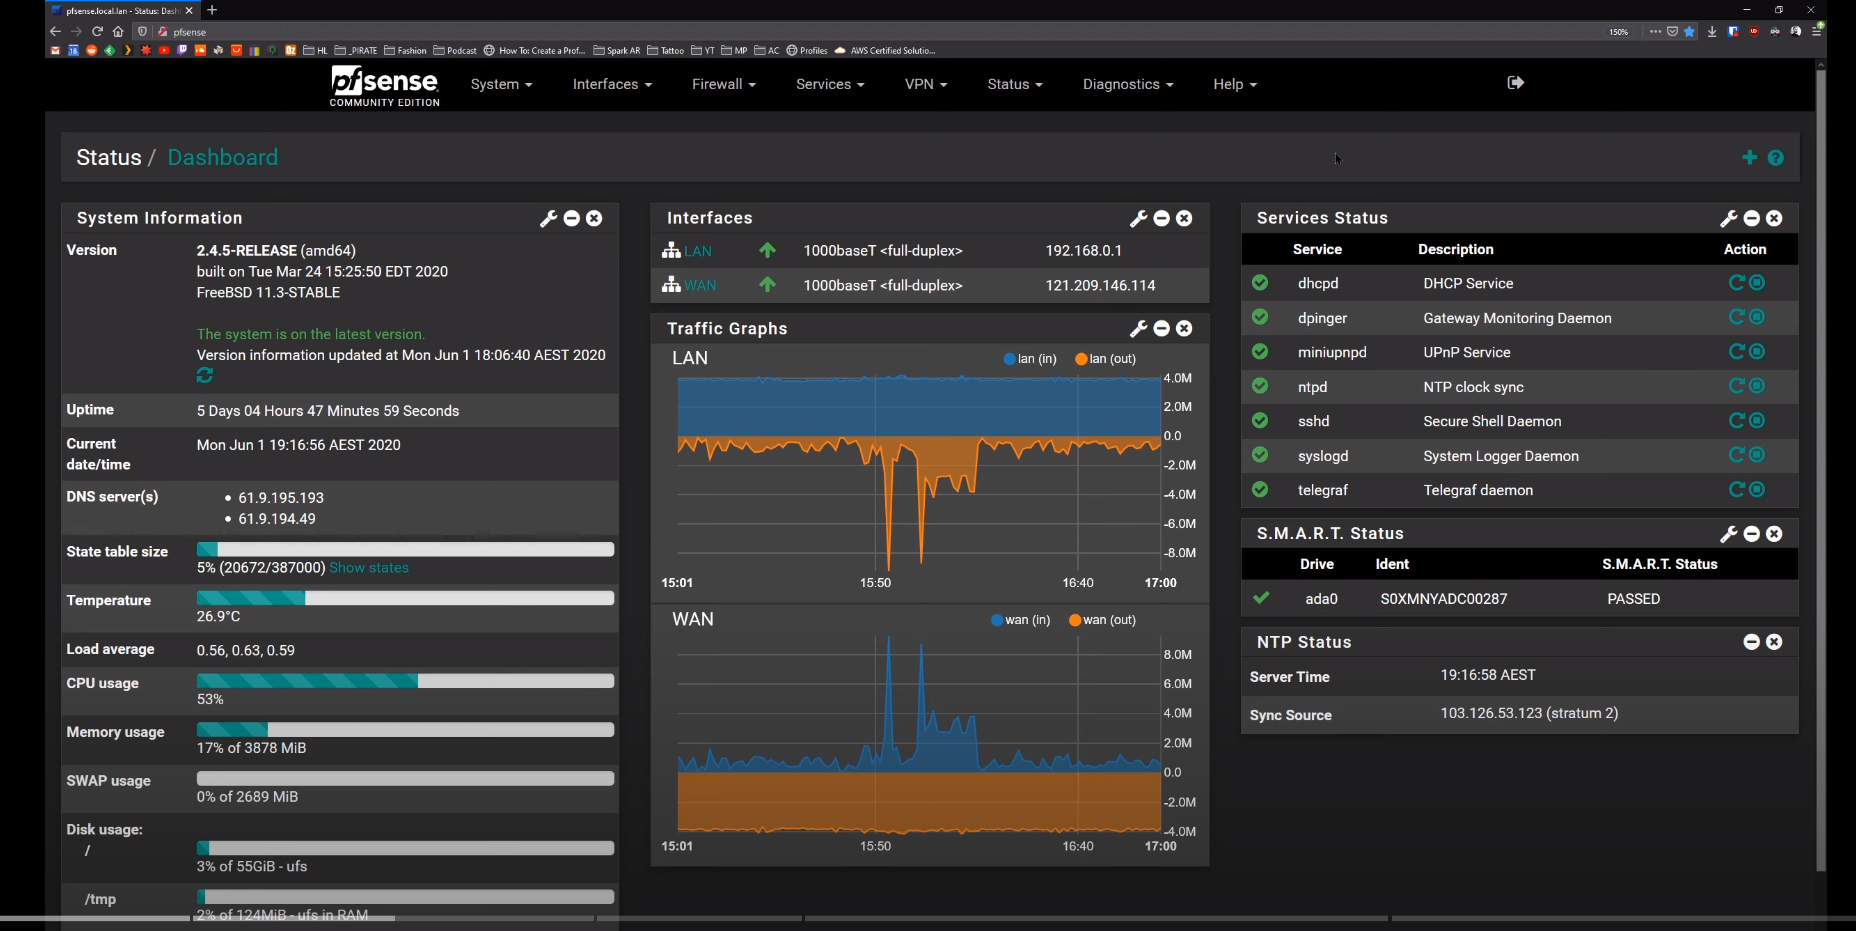
Task: Close the Services Status widget
Action: tap(1774, 218)
